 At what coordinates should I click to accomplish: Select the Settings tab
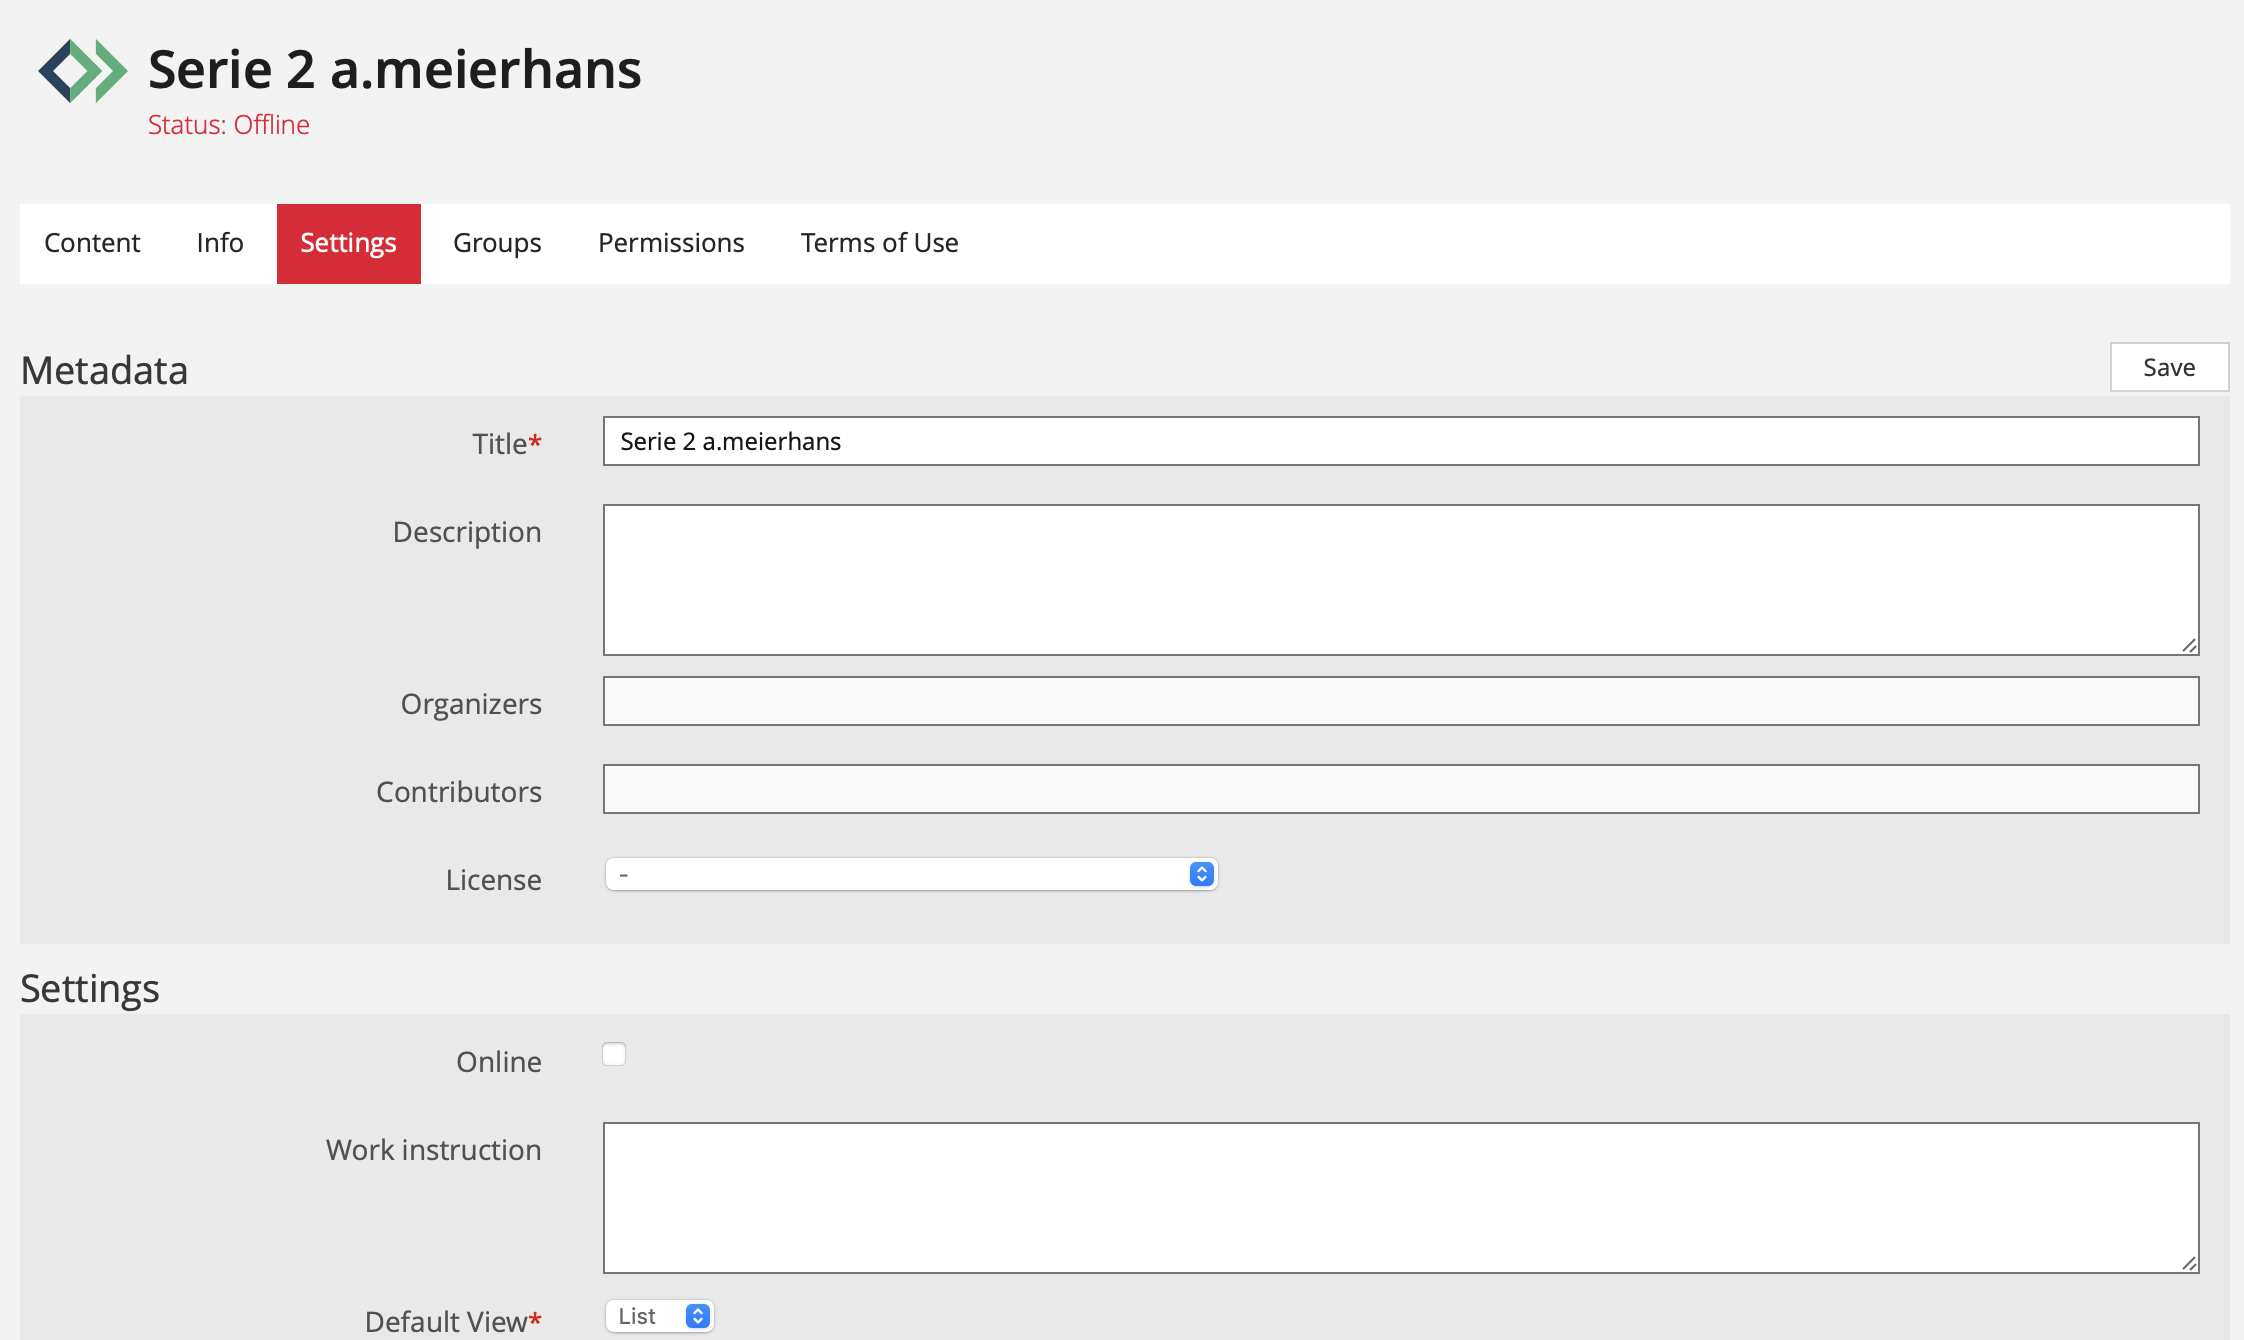coord(348,243)
